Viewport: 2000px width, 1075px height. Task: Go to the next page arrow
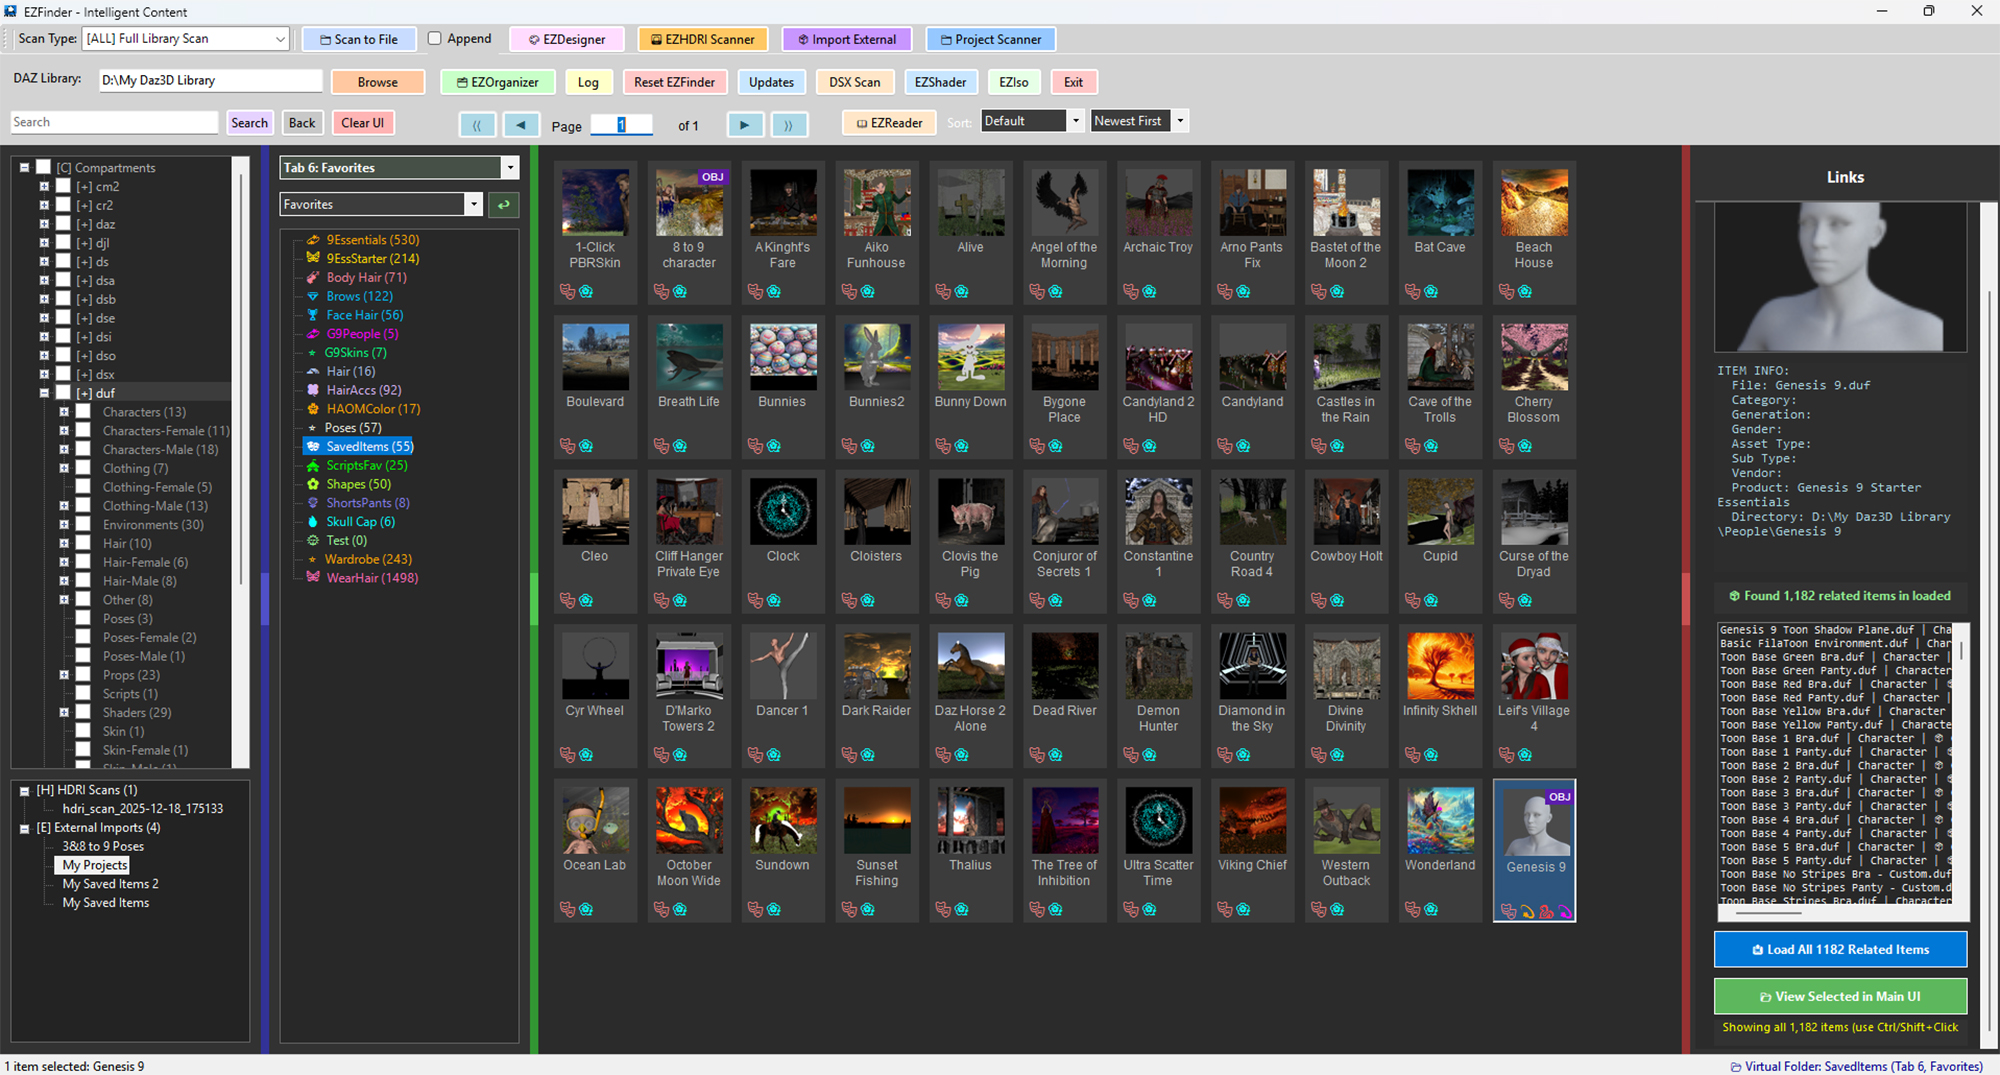744,125
